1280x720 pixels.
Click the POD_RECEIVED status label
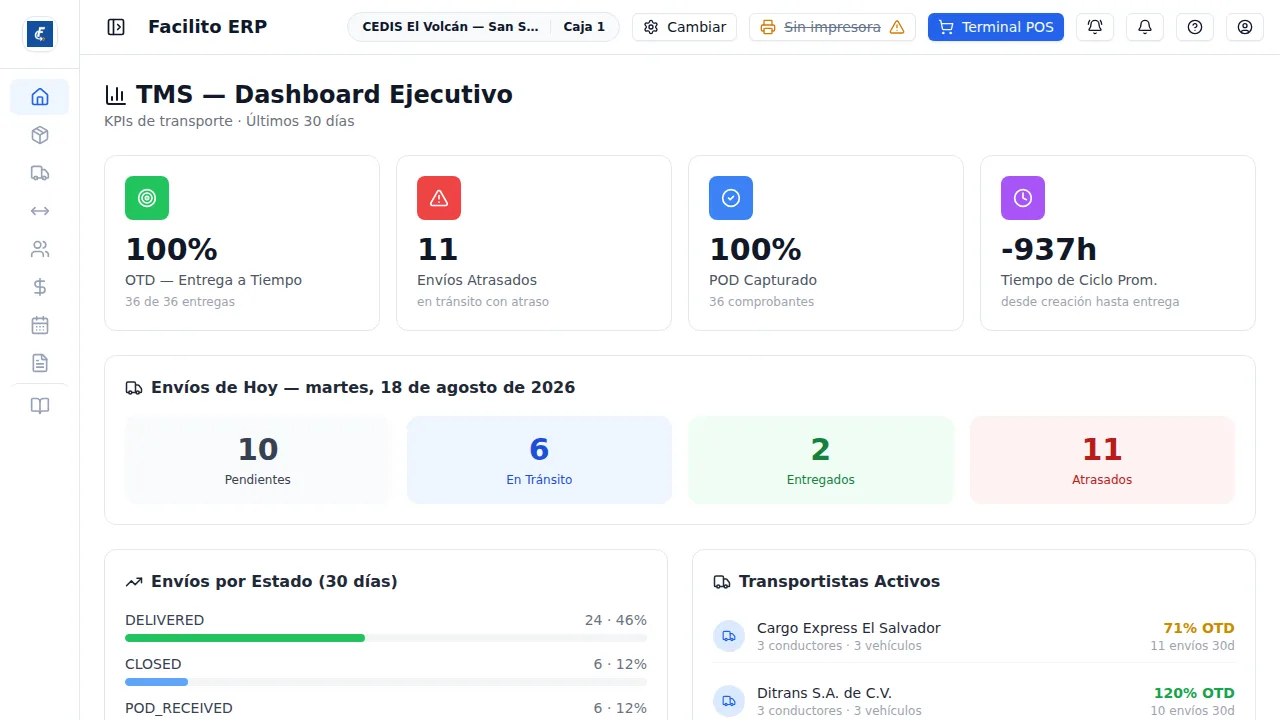coord(179,708)
